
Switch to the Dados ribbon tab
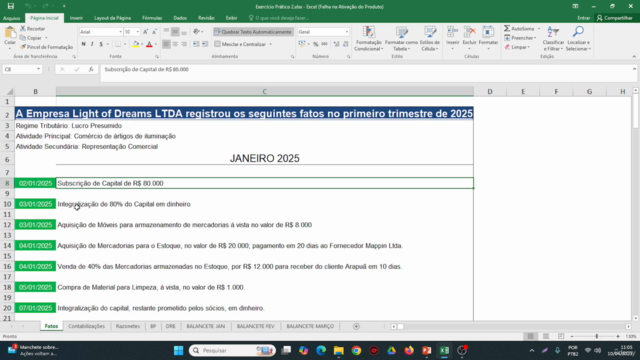[180, 18]
